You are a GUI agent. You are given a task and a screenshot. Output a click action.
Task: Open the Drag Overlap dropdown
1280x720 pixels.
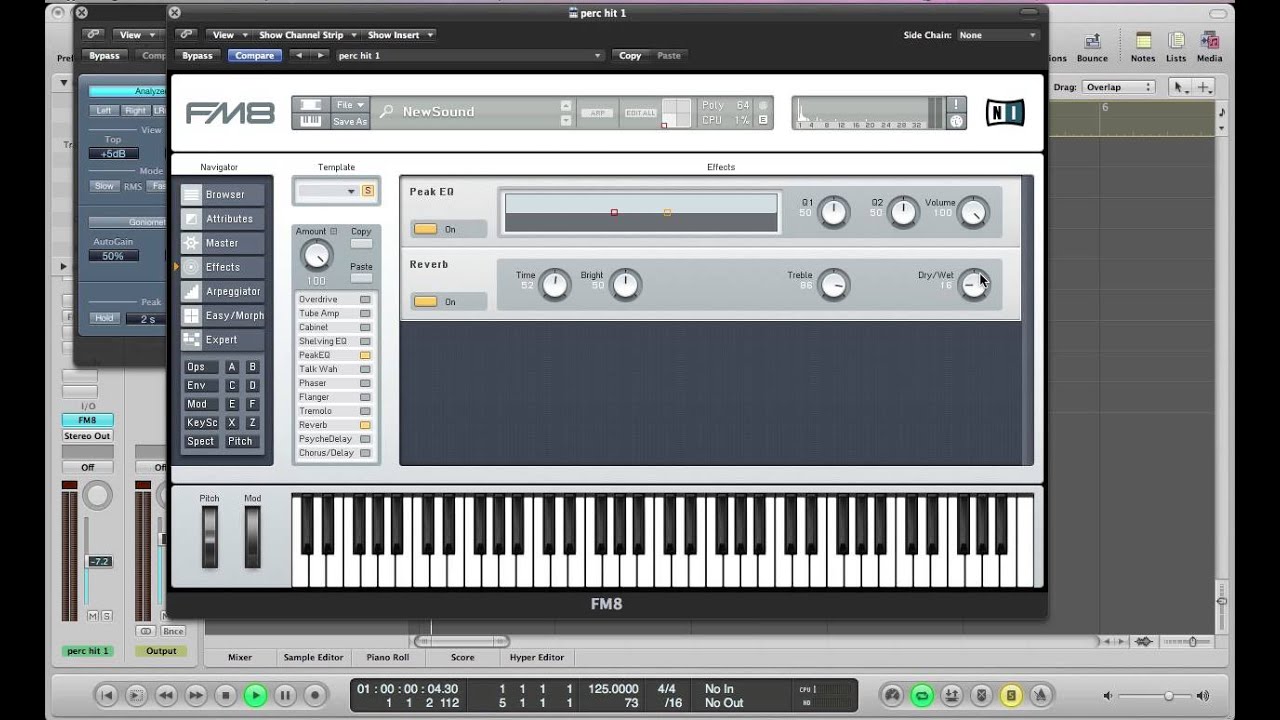(x=1118, y=87)
